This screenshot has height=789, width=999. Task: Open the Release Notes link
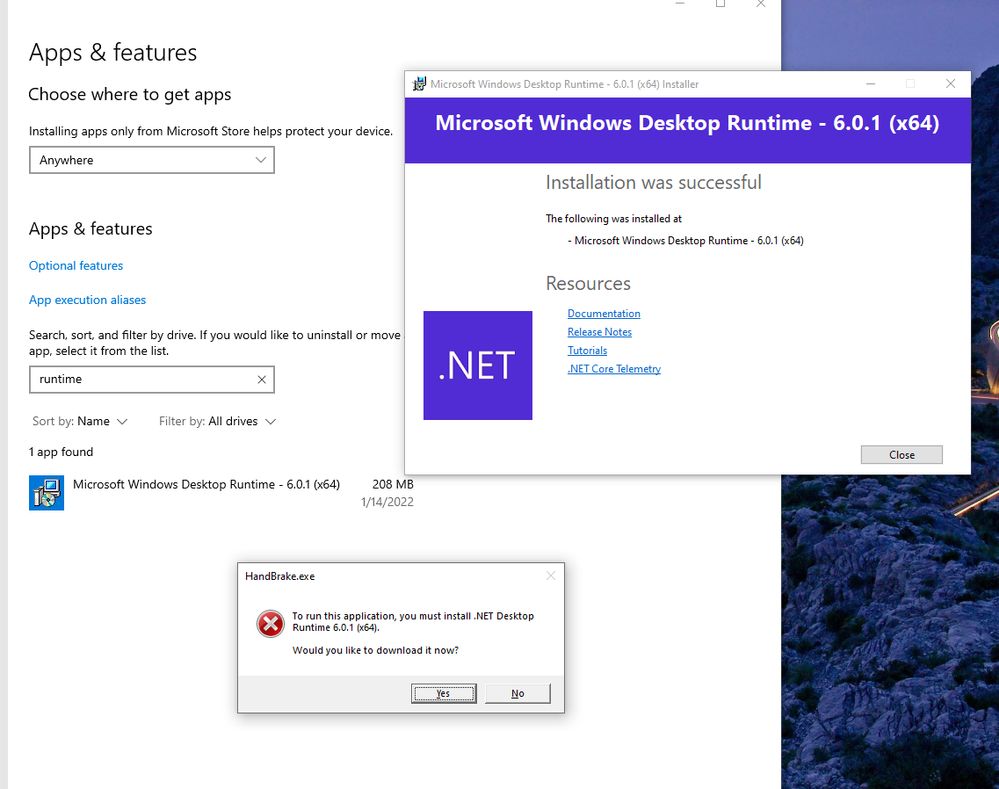[600, 332]
